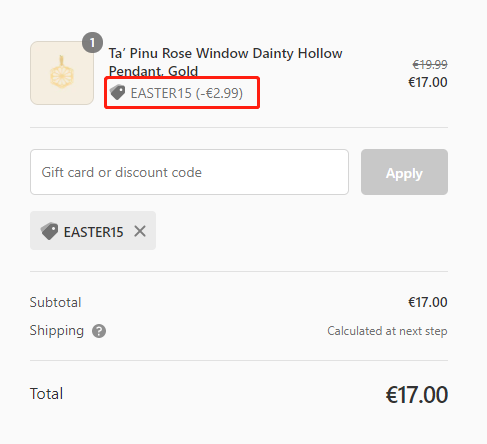Click the Apply discount button
The image size is (487, 444).
coord(404,172)
